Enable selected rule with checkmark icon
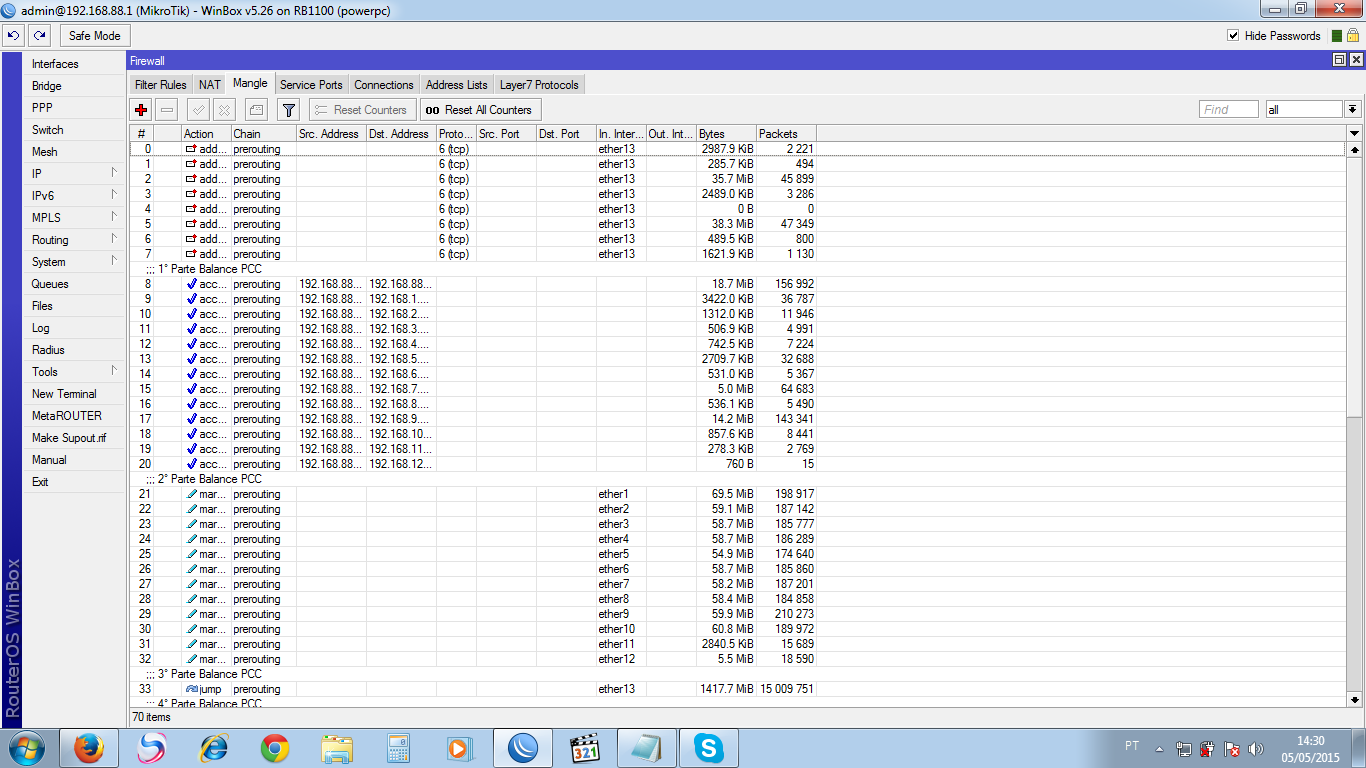Viewport: 1366px width, 768px height. pyautogui.click(x=199, y=110)
